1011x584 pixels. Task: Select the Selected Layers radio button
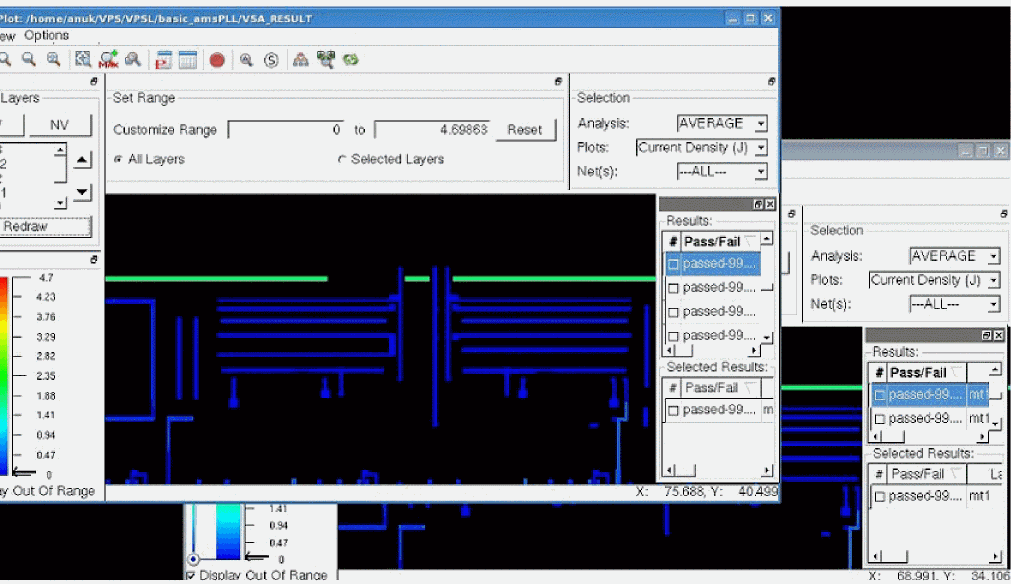click(342, 159)
